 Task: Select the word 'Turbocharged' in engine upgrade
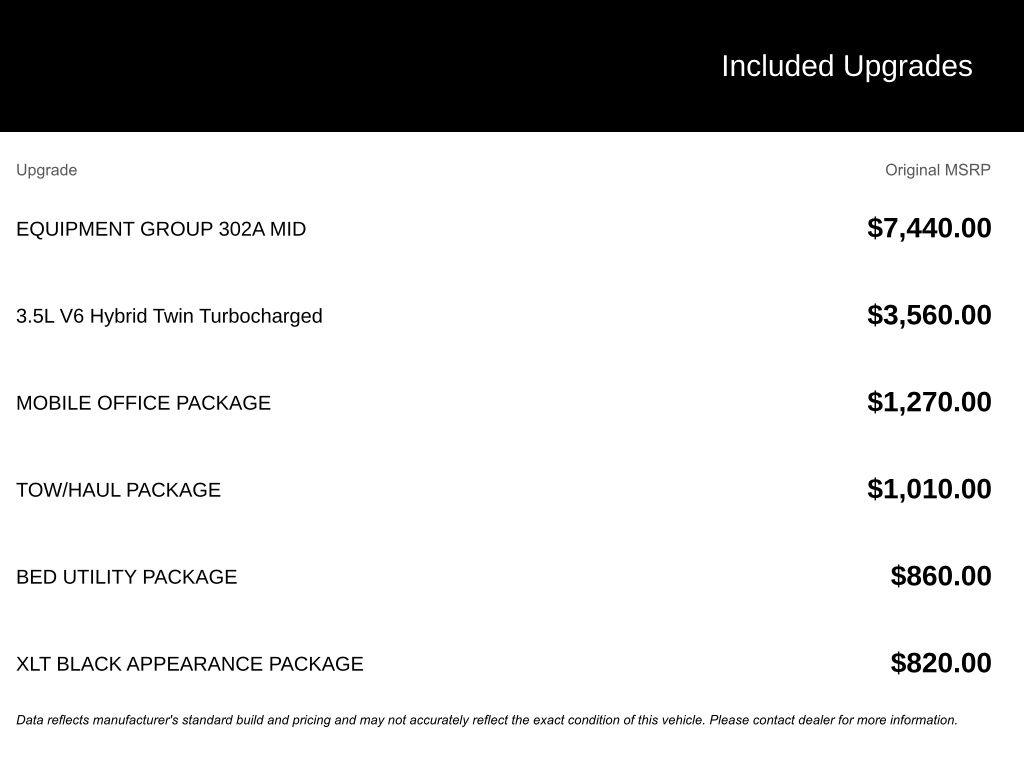point(261,316)
